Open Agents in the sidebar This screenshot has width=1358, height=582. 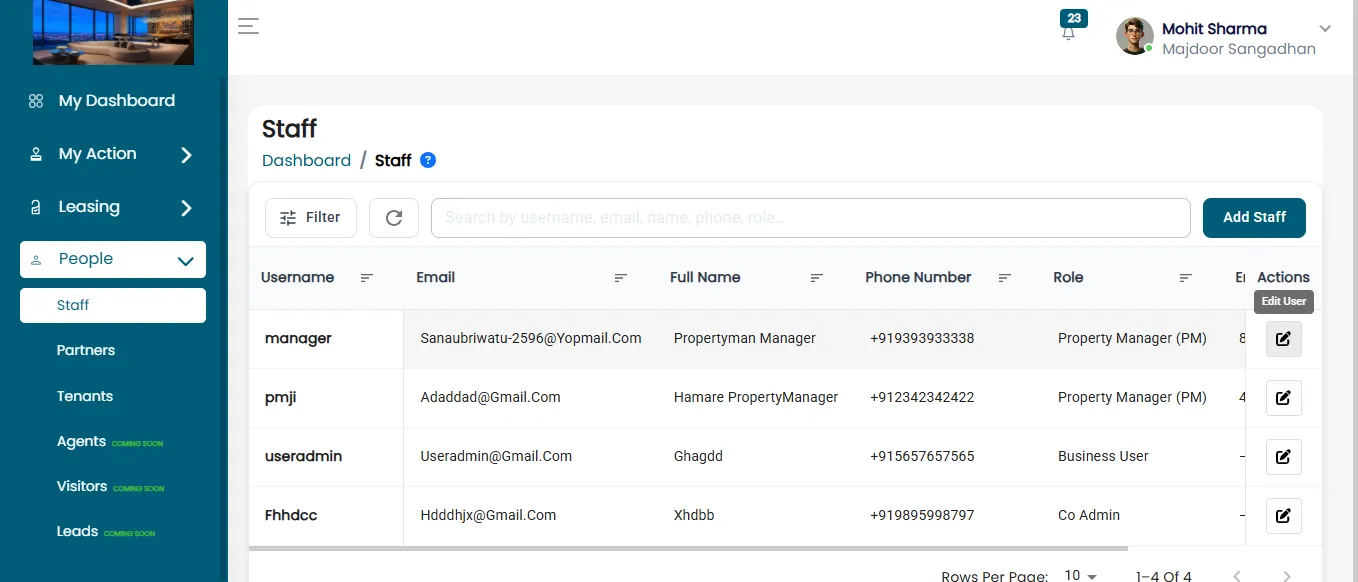pyautogui.click(x=81, y=442)
